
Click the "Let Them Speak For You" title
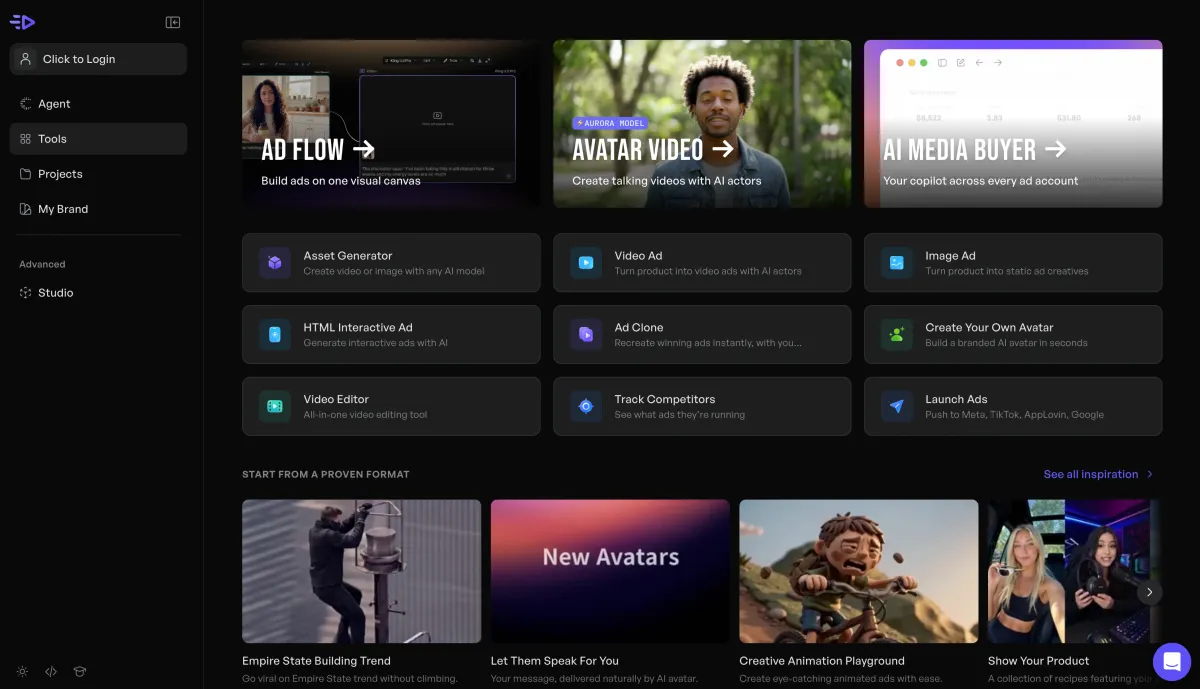coord(555,661)
